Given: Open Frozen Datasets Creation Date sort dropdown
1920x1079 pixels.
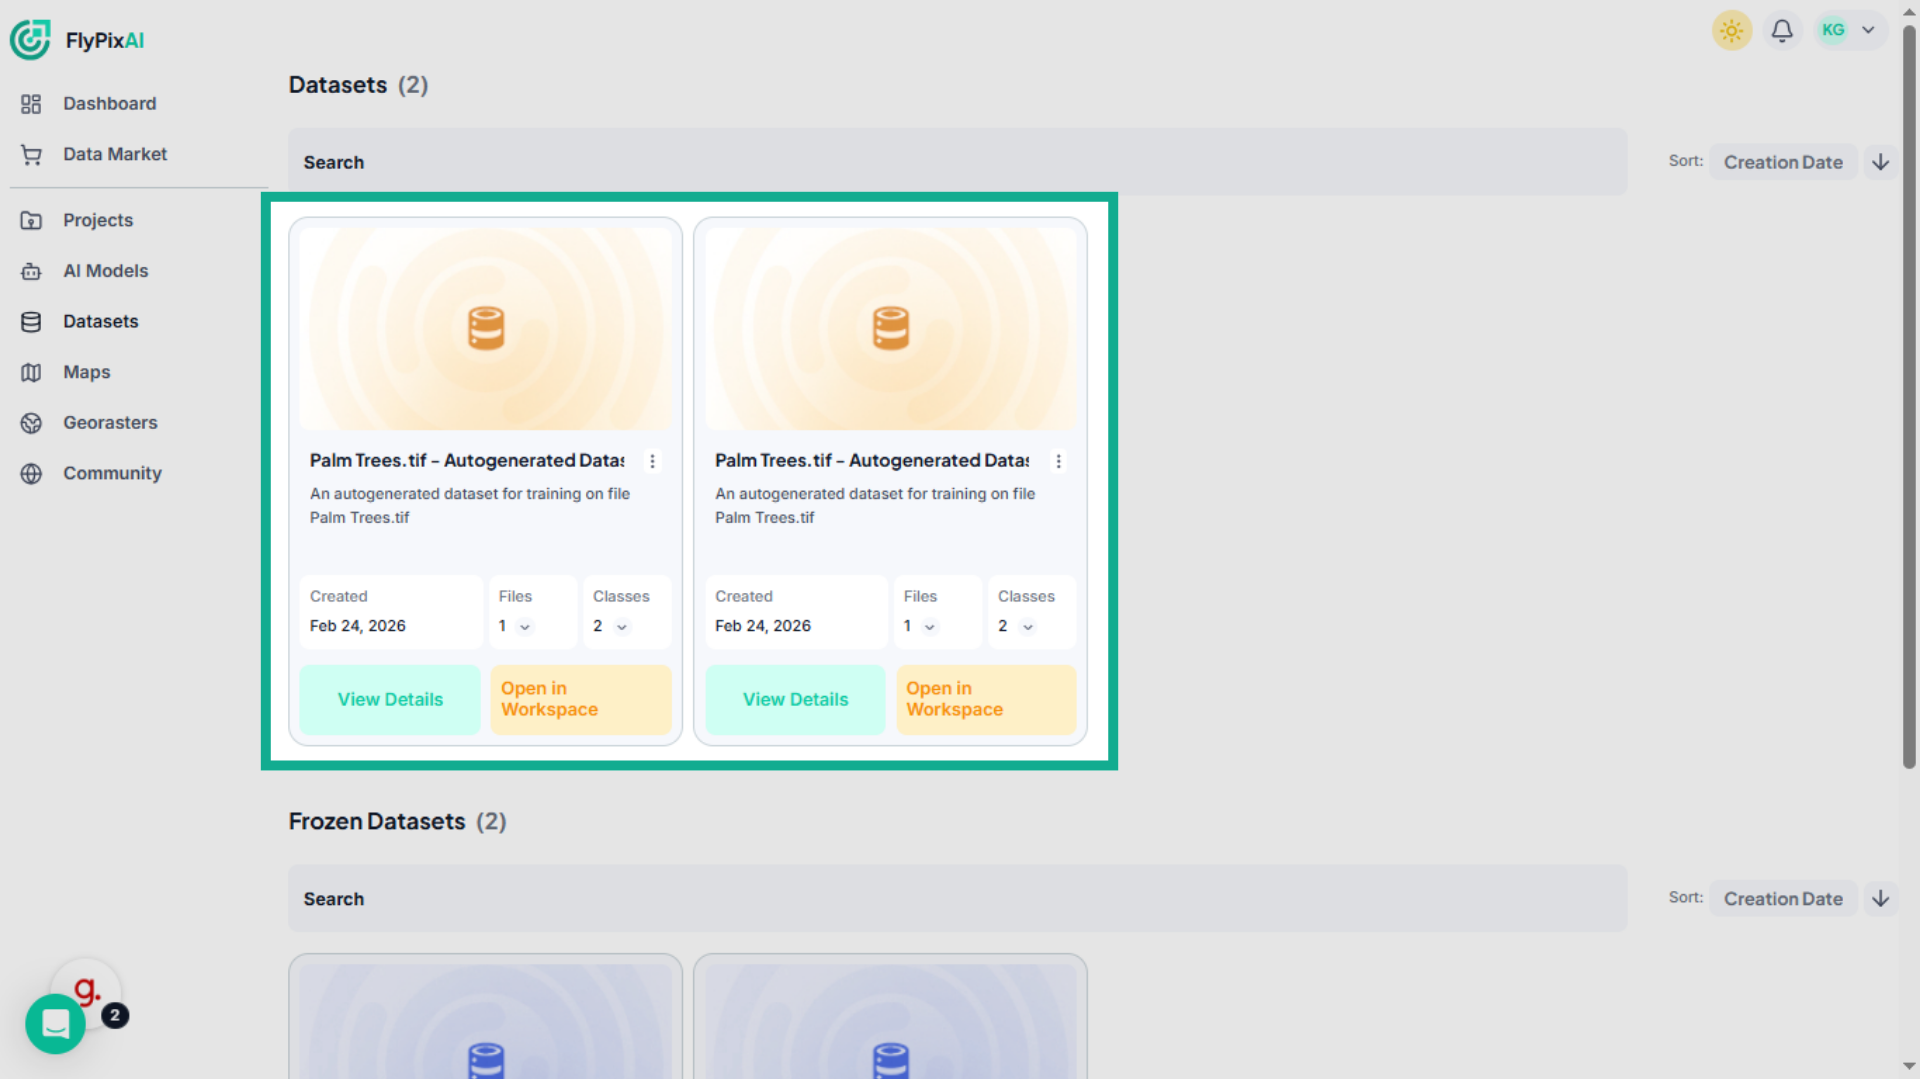Looking at the screenshot, I should coord(1783,898).
